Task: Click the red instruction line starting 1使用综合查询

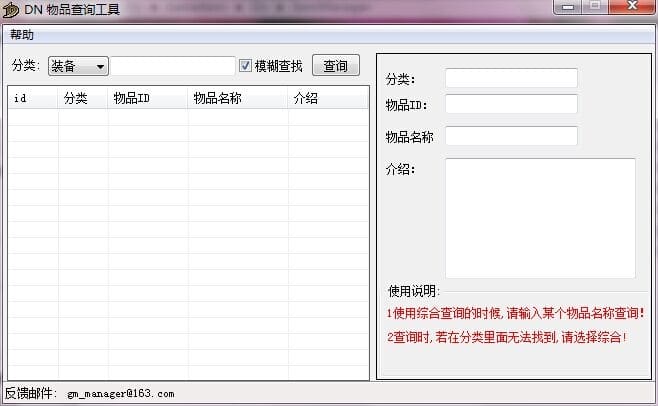Action: point(516,313)
